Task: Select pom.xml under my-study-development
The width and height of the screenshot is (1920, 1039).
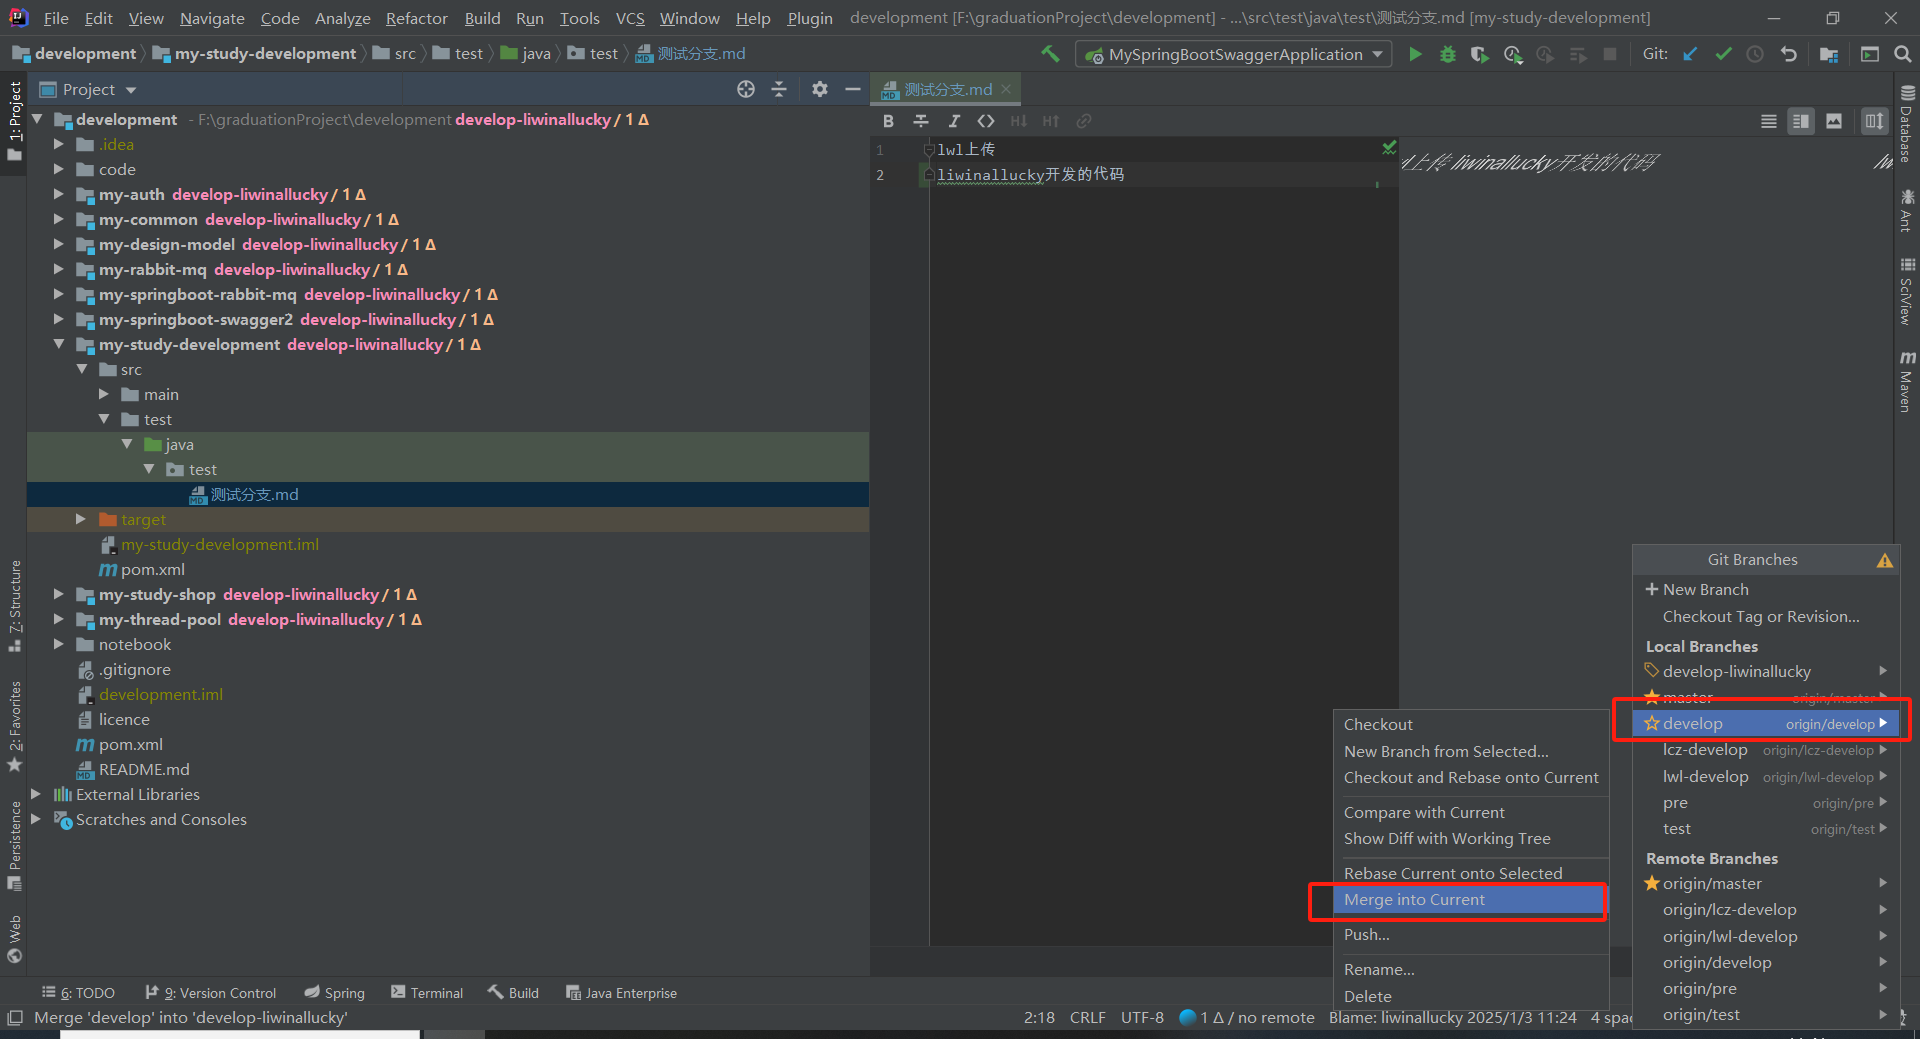Action: point(152,569)
